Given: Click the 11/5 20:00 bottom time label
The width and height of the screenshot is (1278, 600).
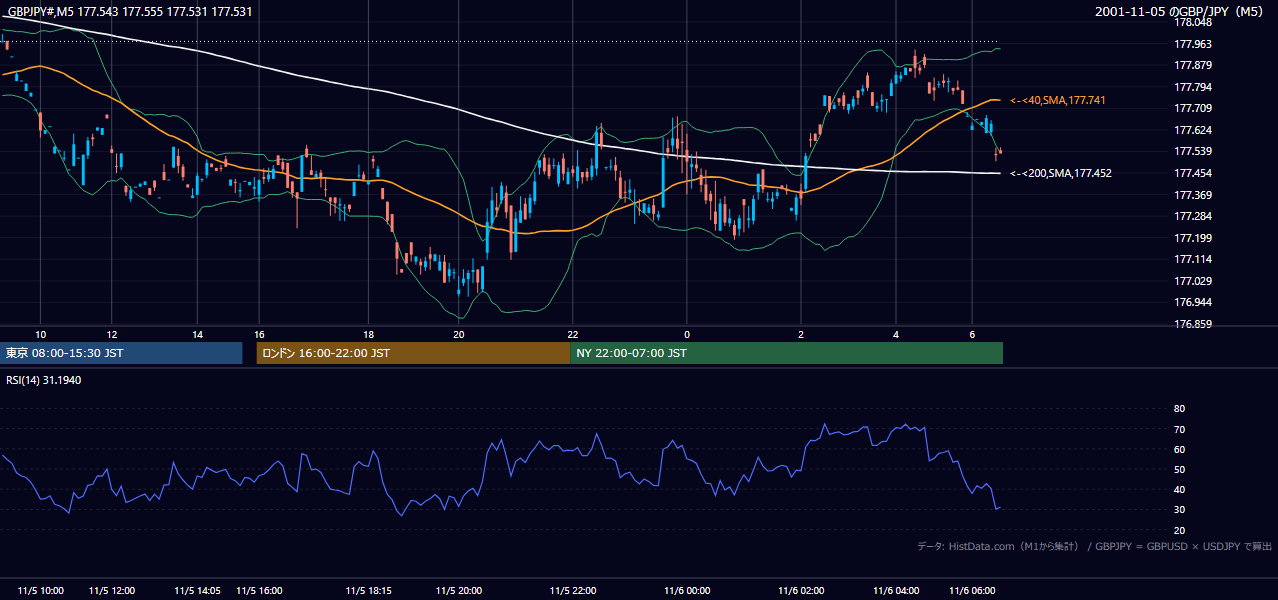Looking at the screenshot, I should (459, 590).
